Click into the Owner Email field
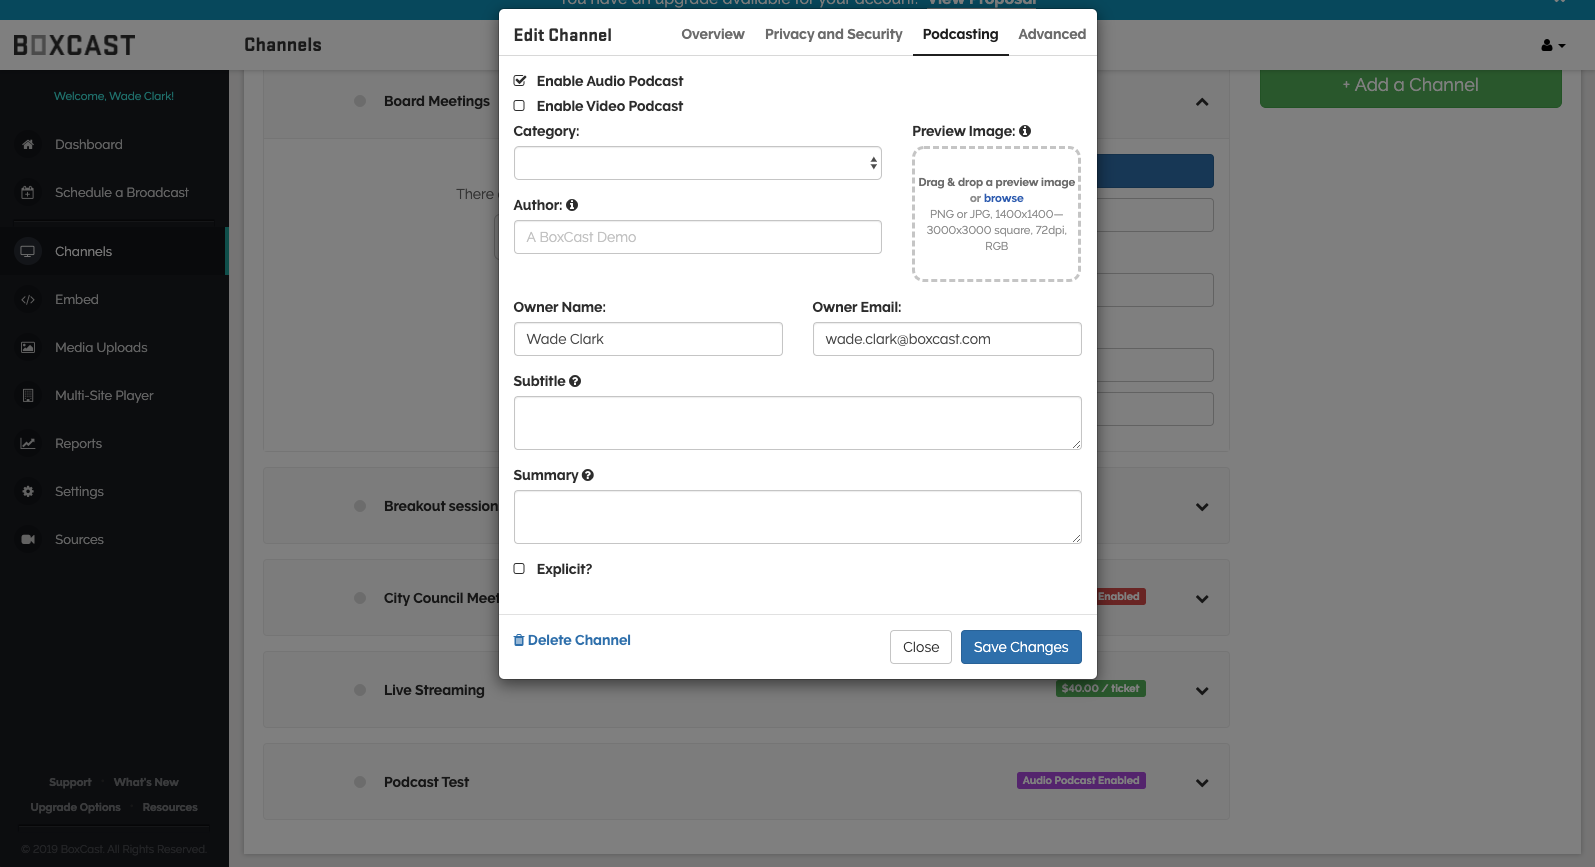The image size is (1595, 867). [946, 339]
